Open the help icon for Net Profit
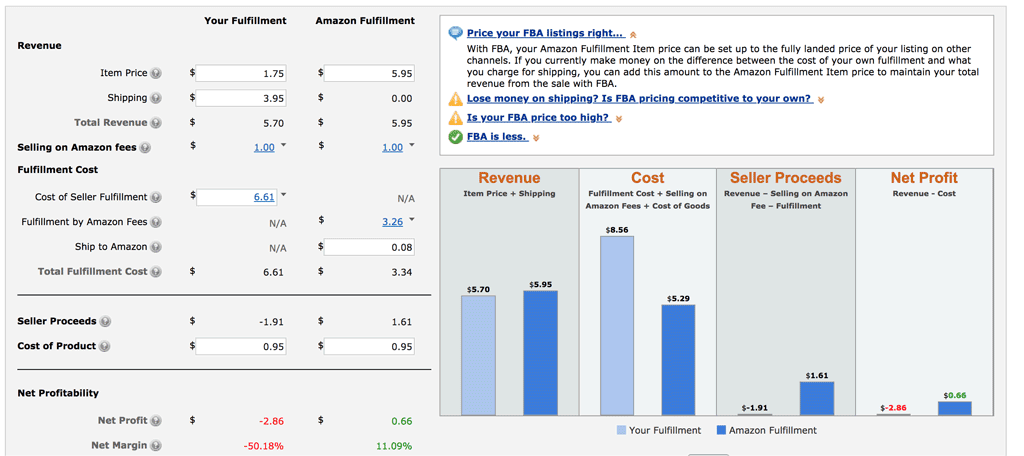The height and width of the screenshot is (456, 1024). click(x=156, y=421)
